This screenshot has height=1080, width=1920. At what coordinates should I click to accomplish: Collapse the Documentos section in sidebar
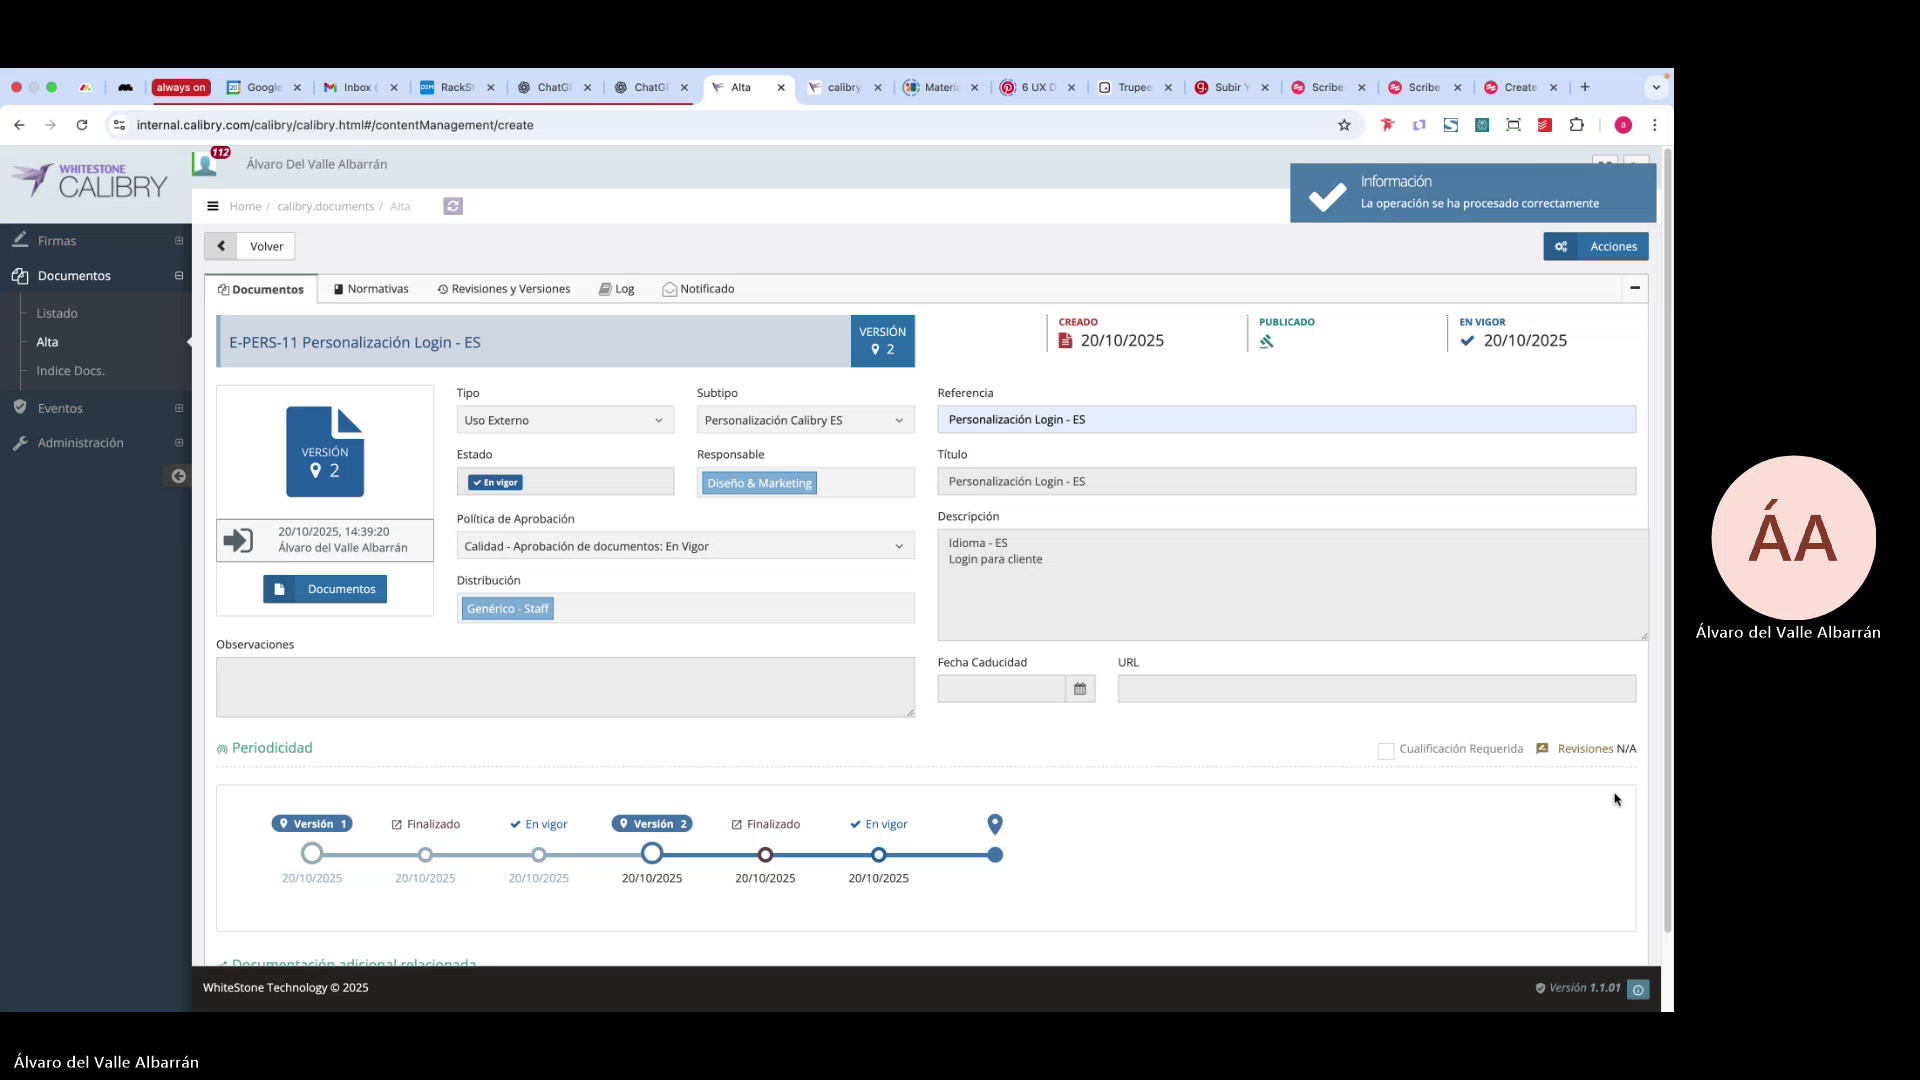coord(179,276)
